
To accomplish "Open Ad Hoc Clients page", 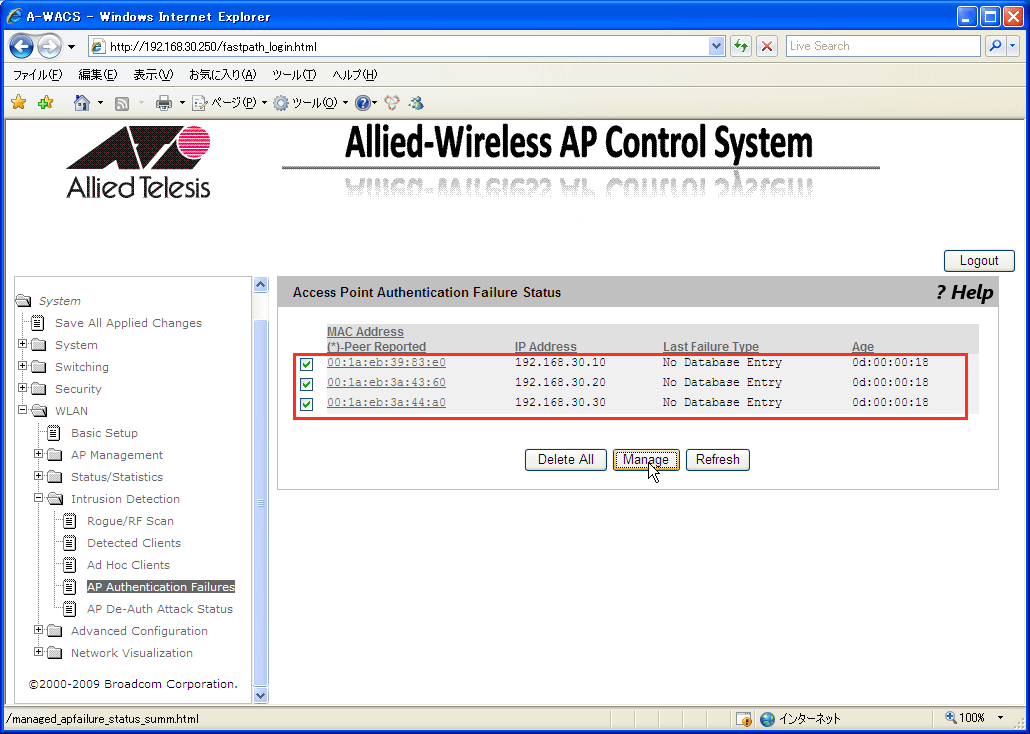I will point(128,565).
